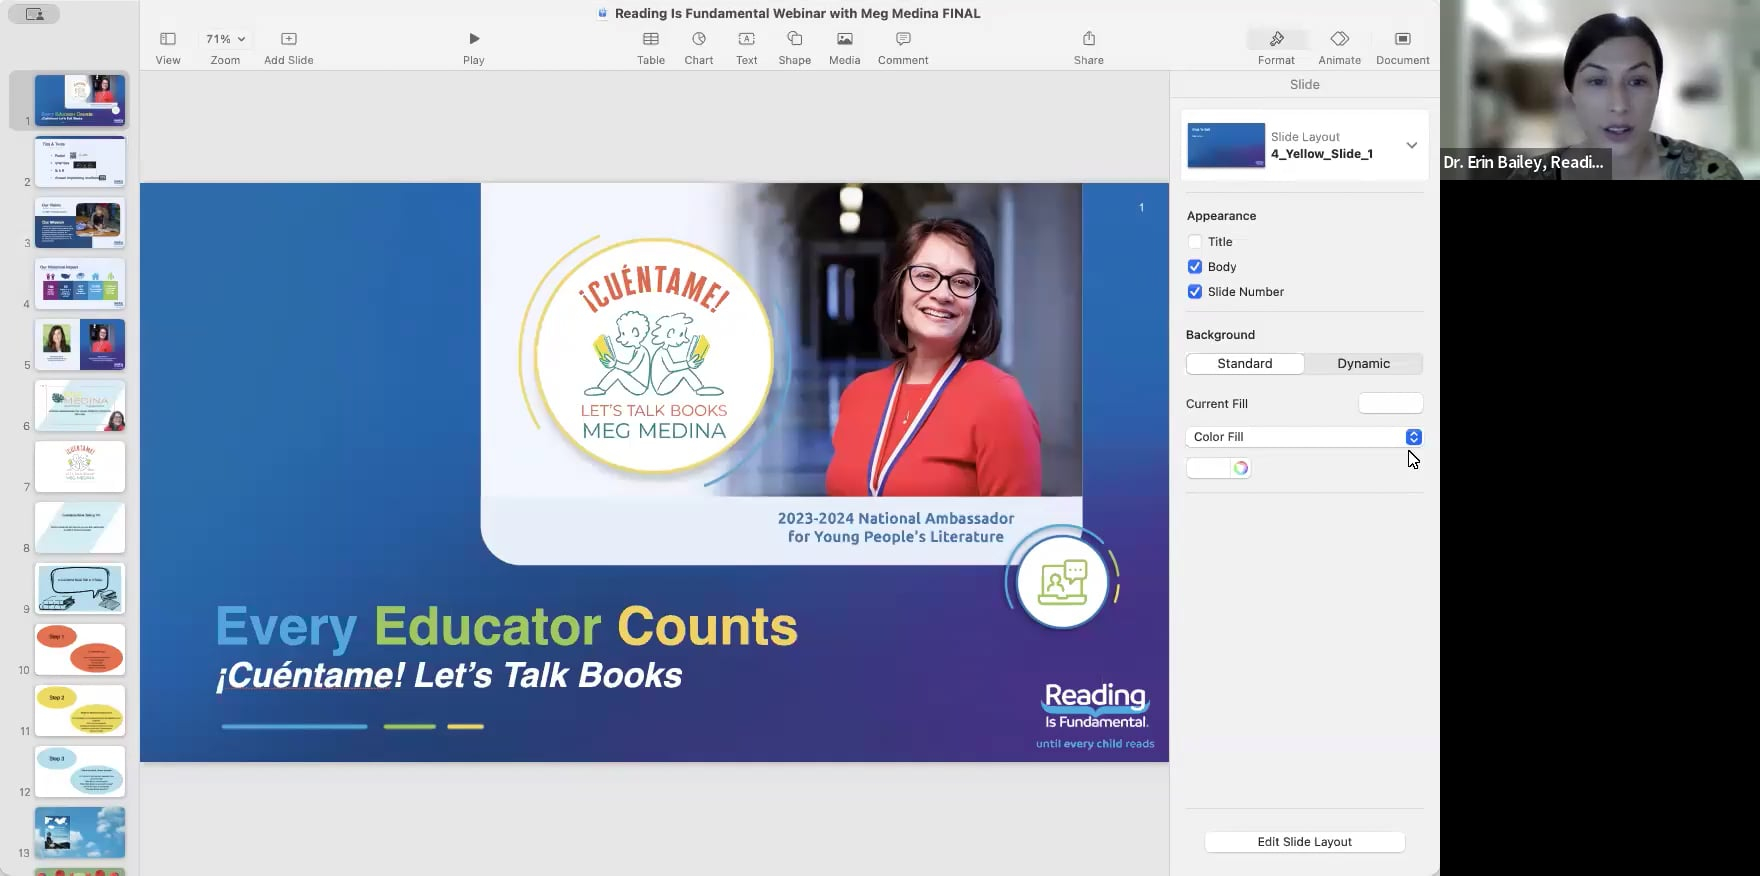Add a Comment from toolbar
The width and height of the screenshot is (1760, 876).
903,39
